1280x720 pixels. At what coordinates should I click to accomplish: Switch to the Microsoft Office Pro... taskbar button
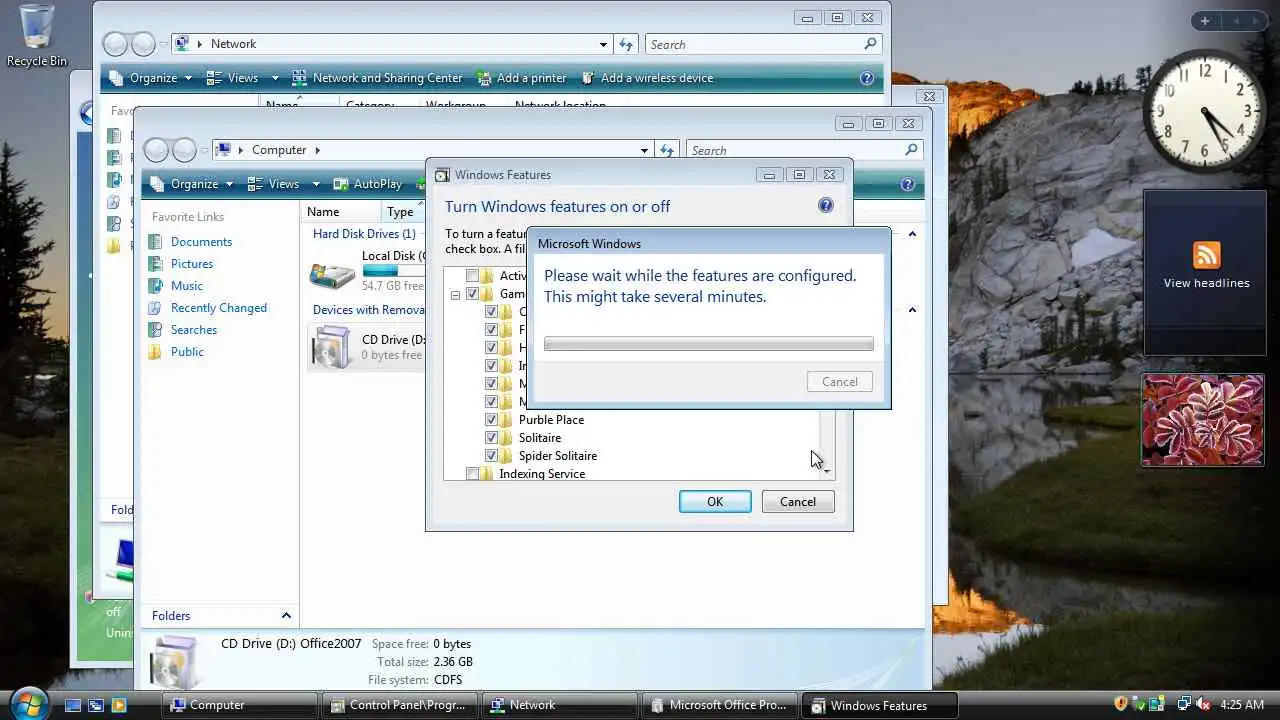point(721,705)
